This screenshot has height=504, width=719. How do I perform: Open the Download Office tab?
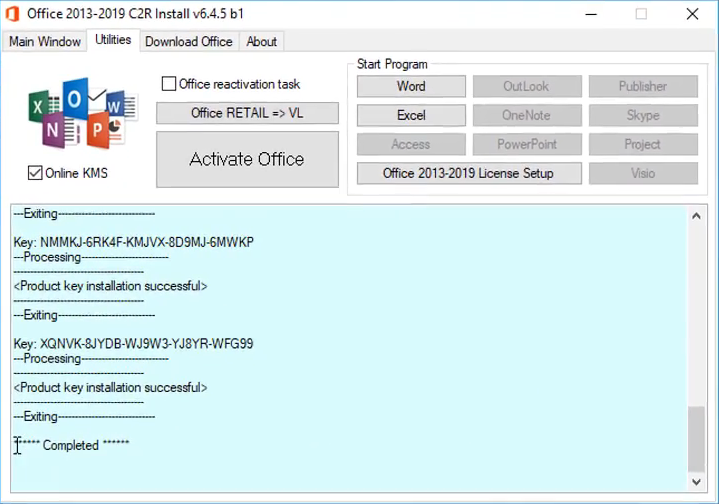click(x=189, y=42)
